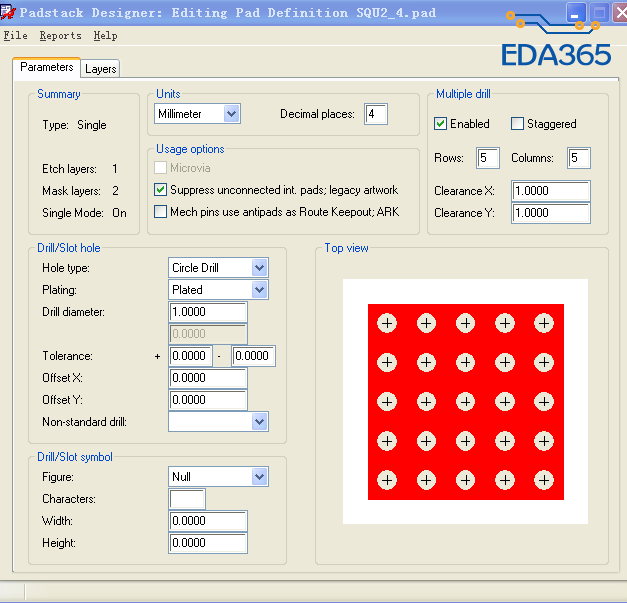Minimize the Padstack Designer window
This screenshot has height=603, width=627.
click(576, 13)
